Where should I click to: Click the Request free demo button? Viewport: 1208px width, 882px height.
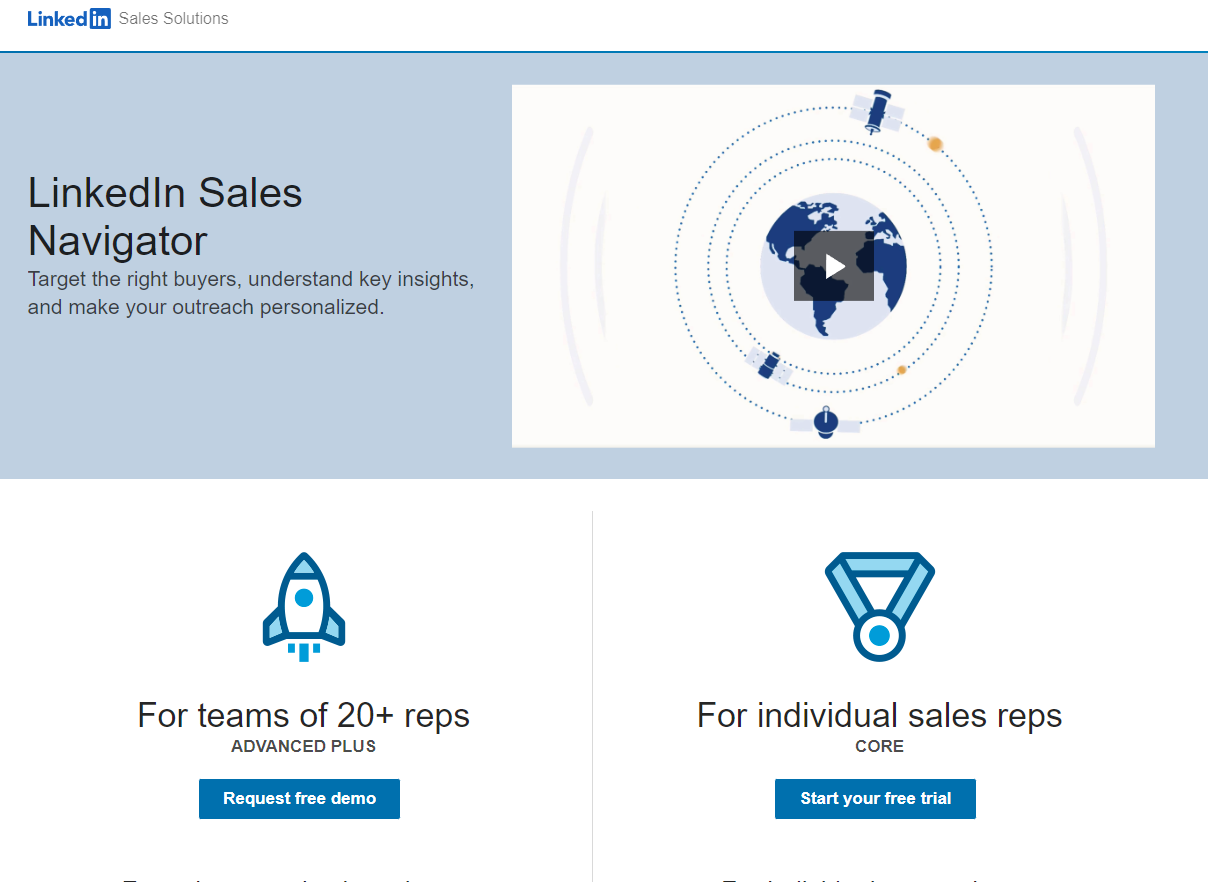[x=299, y=799]
